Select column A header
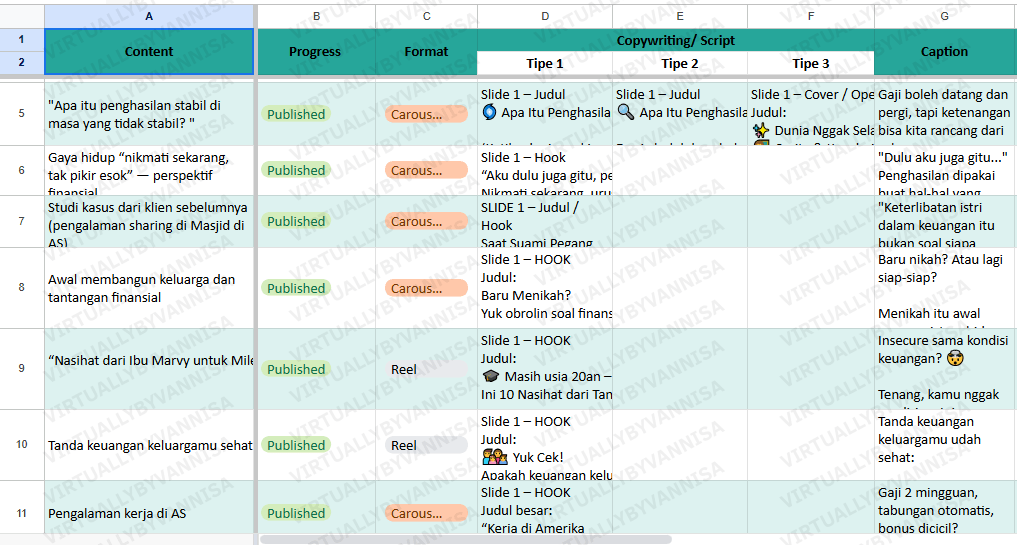The width and height of the screenshot is (1017, 545). point(149,16)
